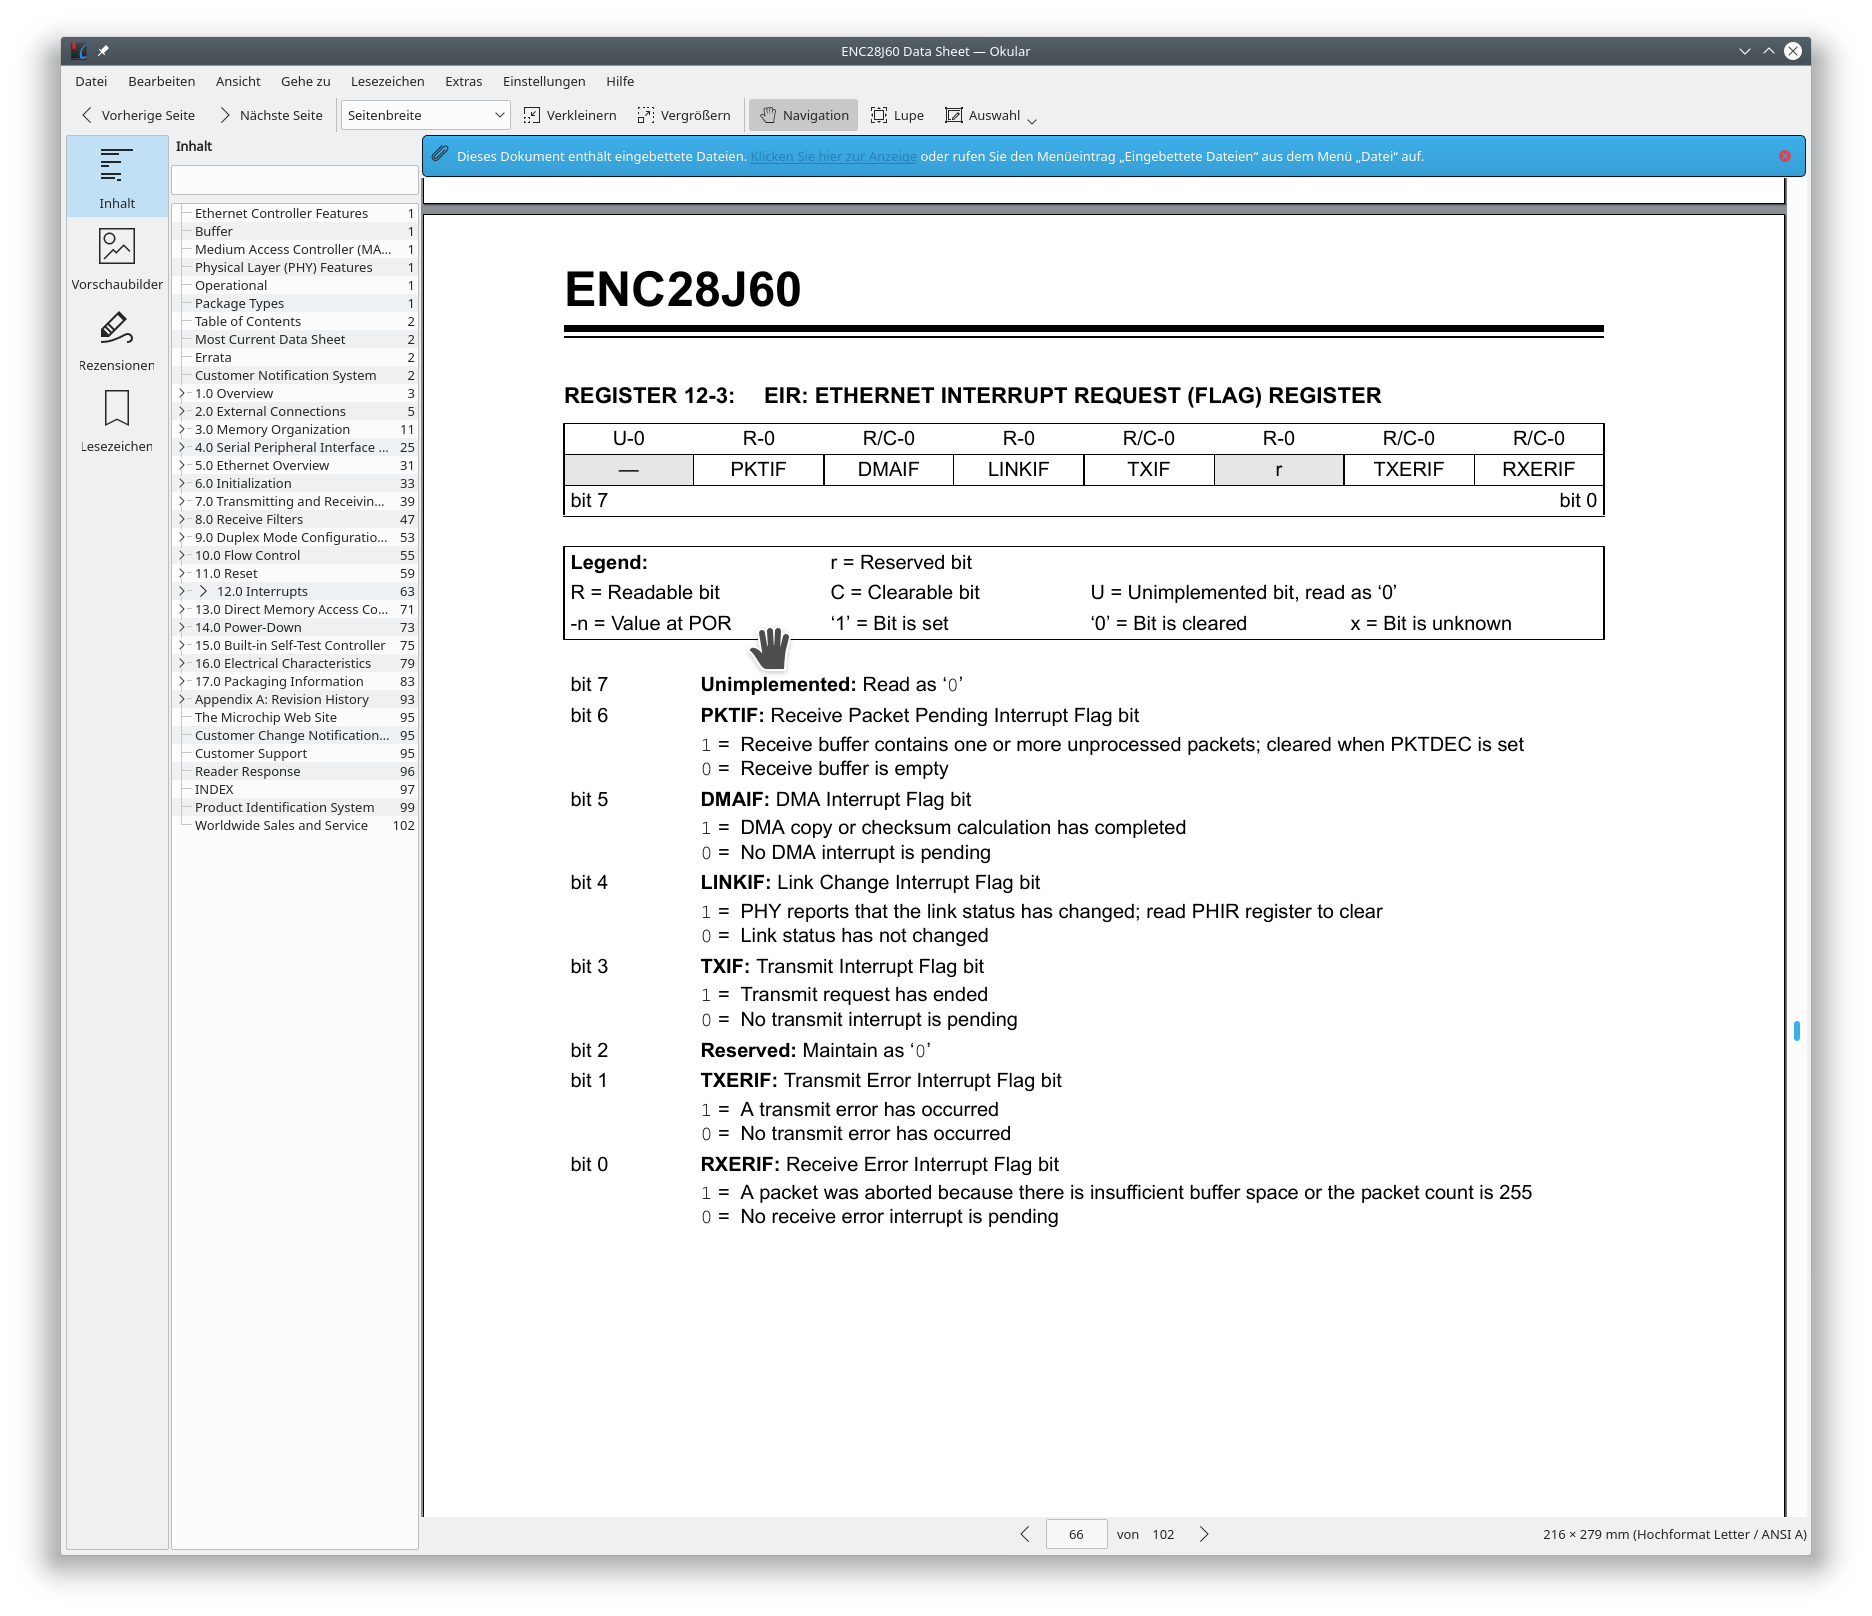Select 6.0 Initialization entry
1872x1616 pixels.
pyautogui.click(x=295, y=483)
